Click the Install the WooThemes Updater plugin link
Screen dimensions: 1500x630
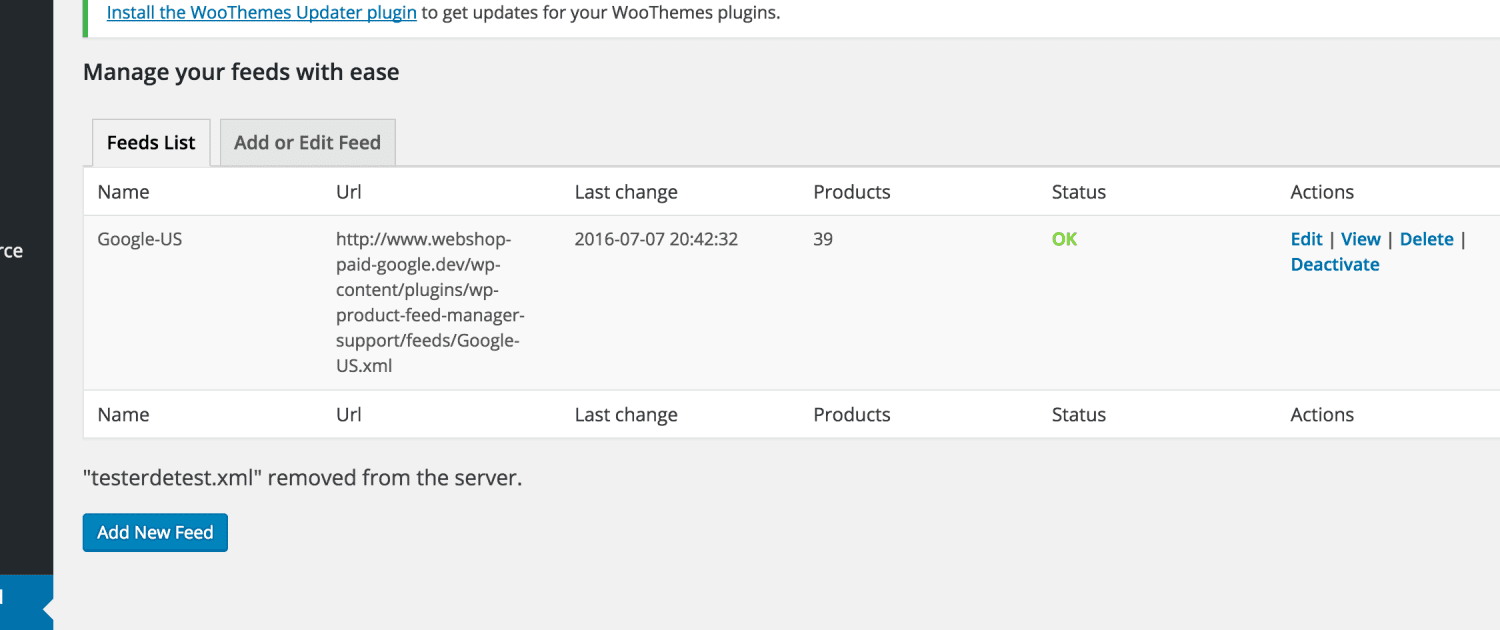coord(261,13)
